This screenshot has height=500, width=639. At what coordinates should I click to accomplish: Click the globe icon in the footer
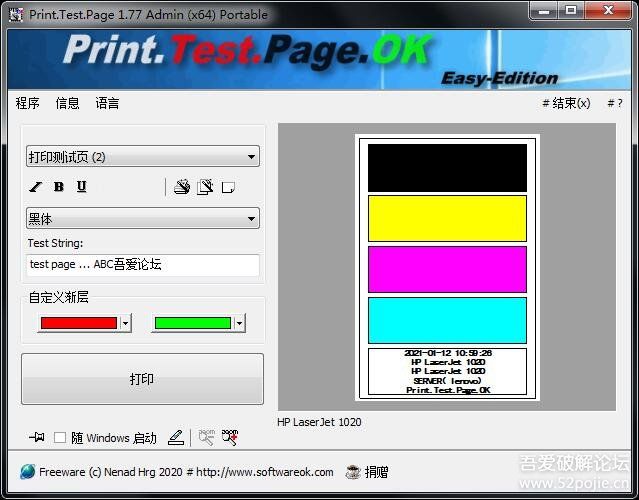[x=28, y=472]
